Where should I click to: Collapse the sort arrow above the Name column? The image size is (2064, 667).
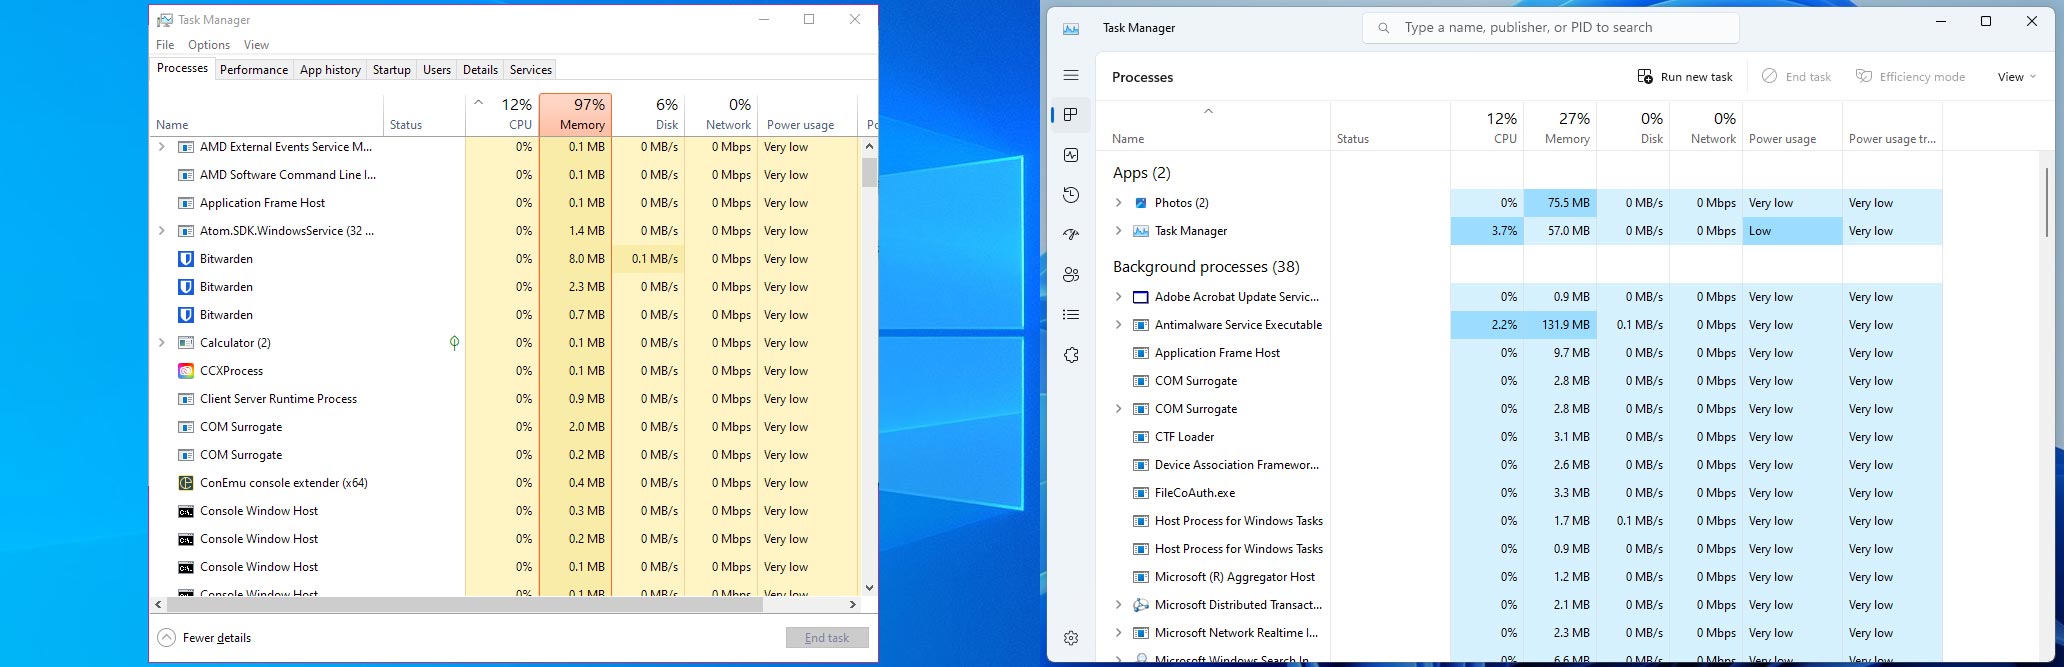[1208, 111]
